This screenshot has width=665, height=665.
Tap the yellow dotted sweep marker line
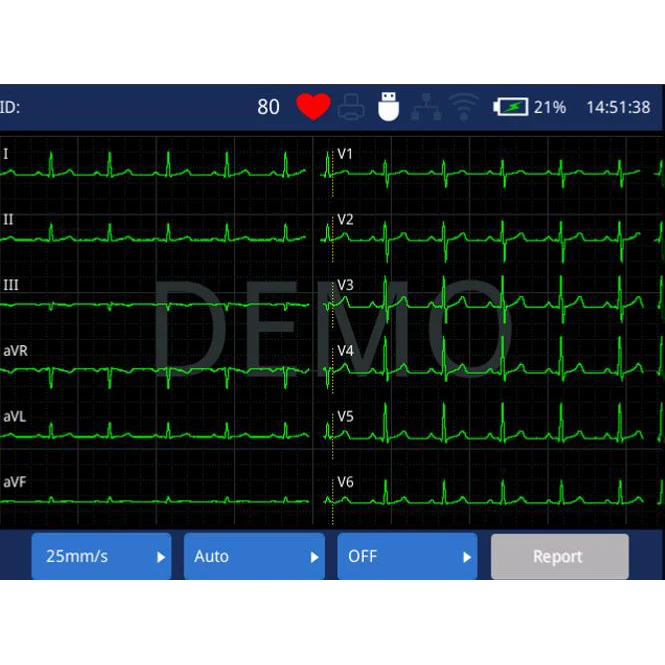332,337
